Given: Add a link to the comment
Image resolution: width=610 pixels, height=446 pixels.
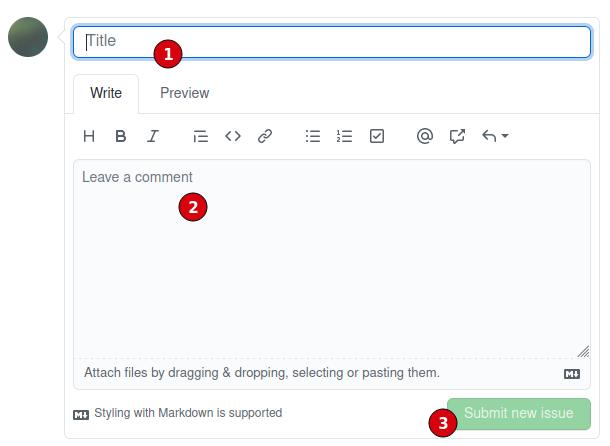Looking at the screenshot, I should (265, 136).
